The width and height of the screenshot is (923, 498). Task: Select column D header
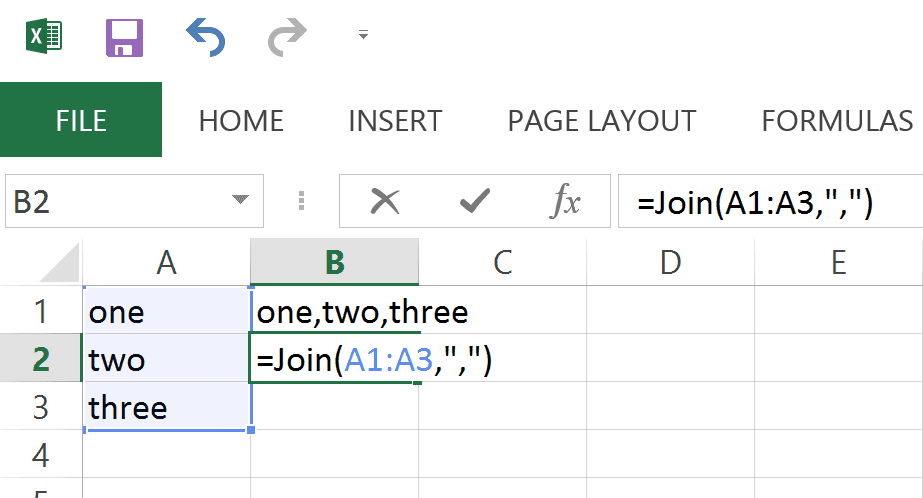tap(670, 262)
